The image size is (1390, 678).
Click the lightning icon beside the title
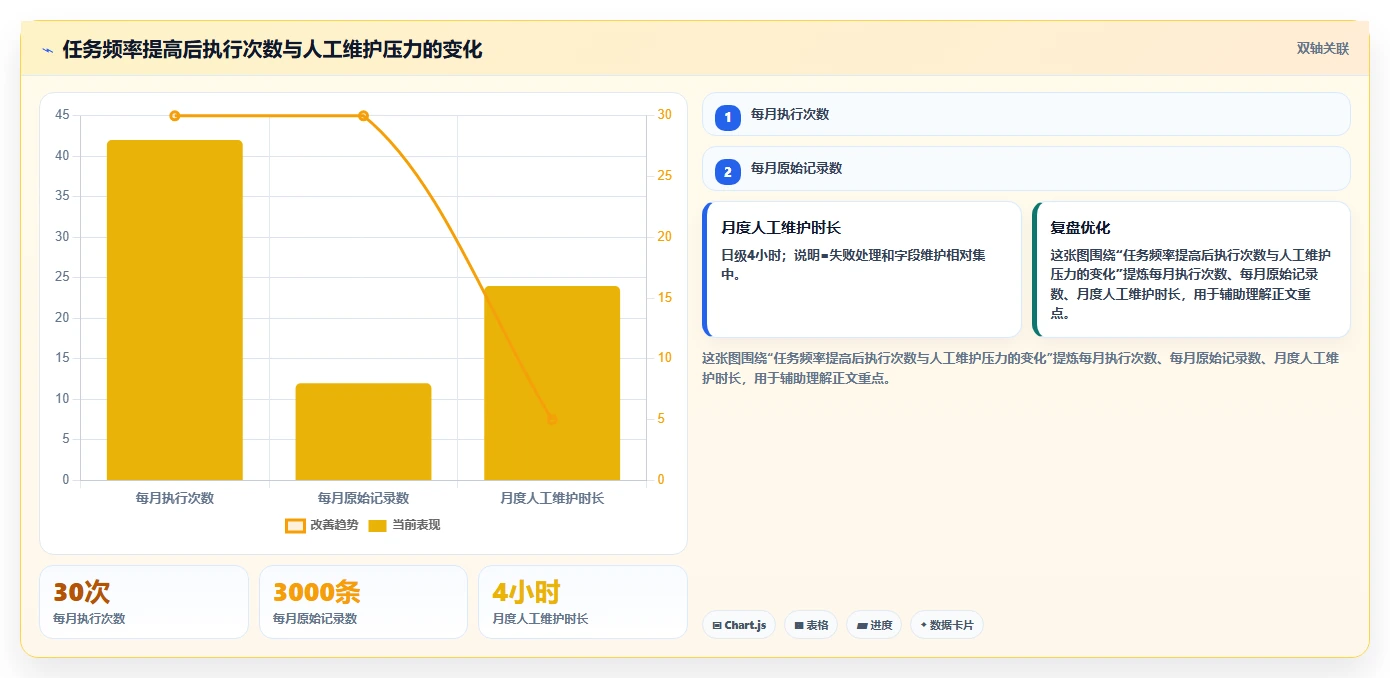tap(47, 50)
